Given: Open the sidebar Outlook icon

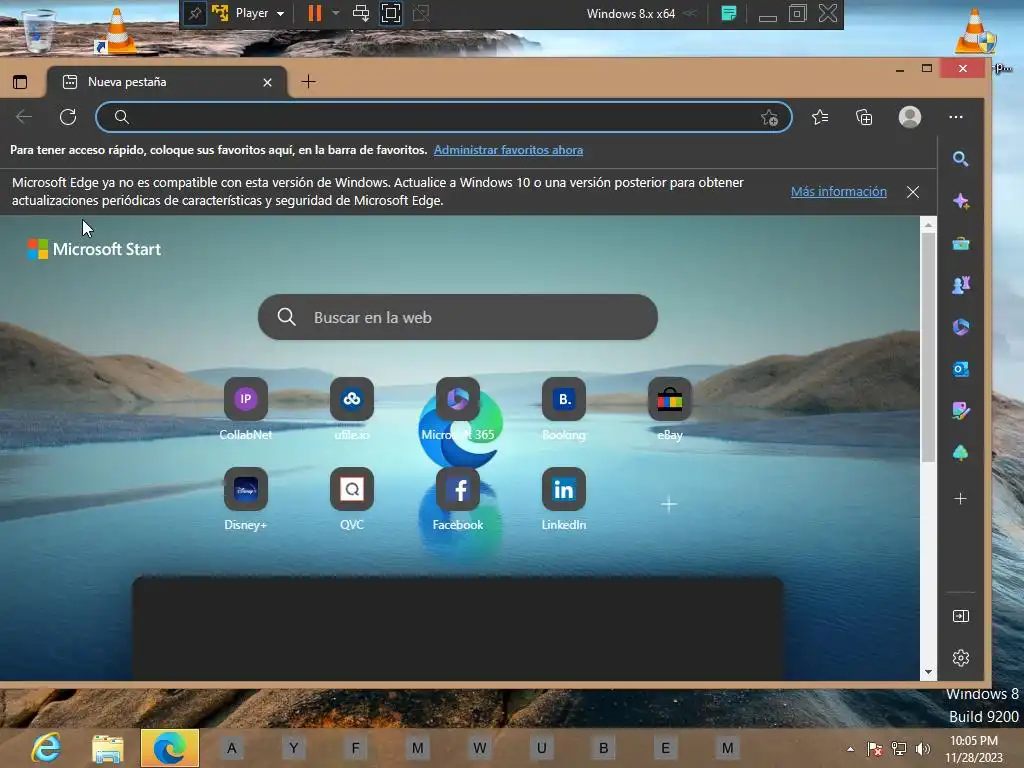Looking at the screenshot, I should click(960, 369).
